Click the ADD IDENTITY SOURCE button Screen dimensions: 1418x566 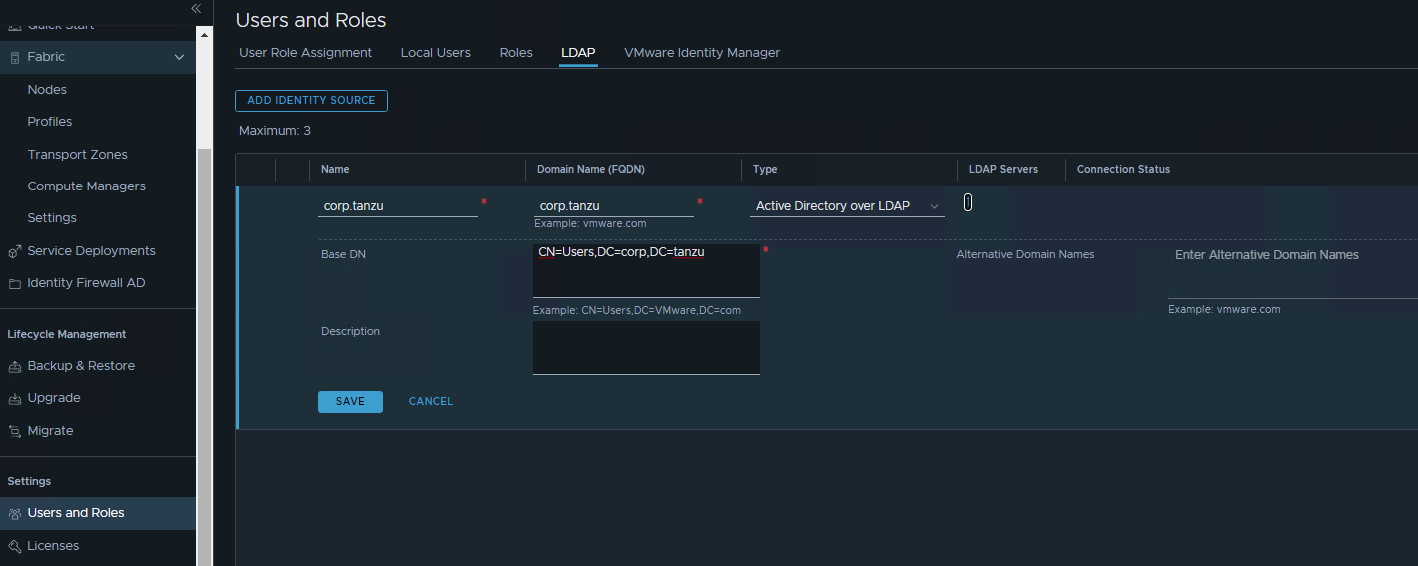[x=311, y=100]
